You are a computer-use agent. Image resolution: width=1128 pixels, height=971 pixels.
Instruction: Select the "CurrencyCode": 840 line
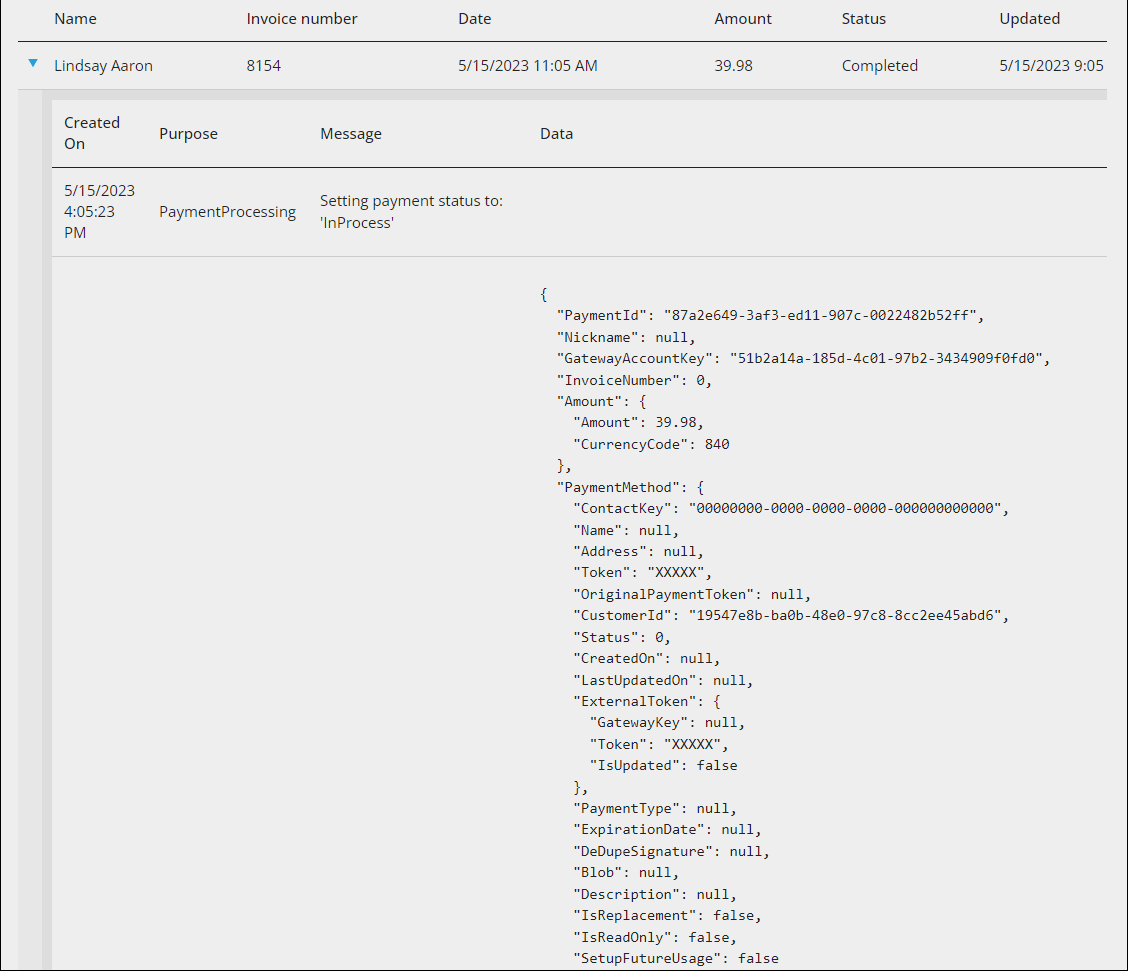651,444
